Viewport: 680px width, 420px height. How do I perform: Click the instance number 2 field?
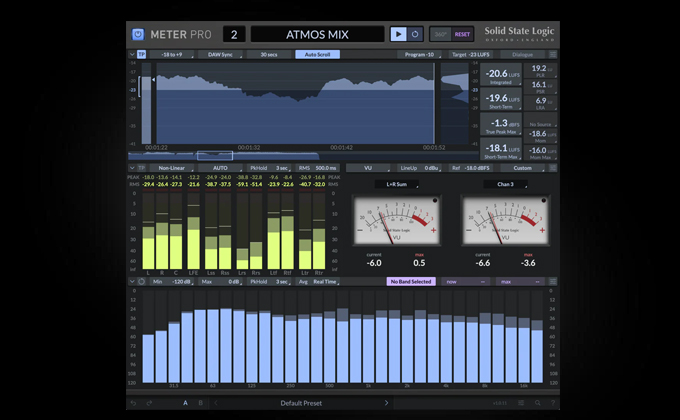tap(234, 34)
